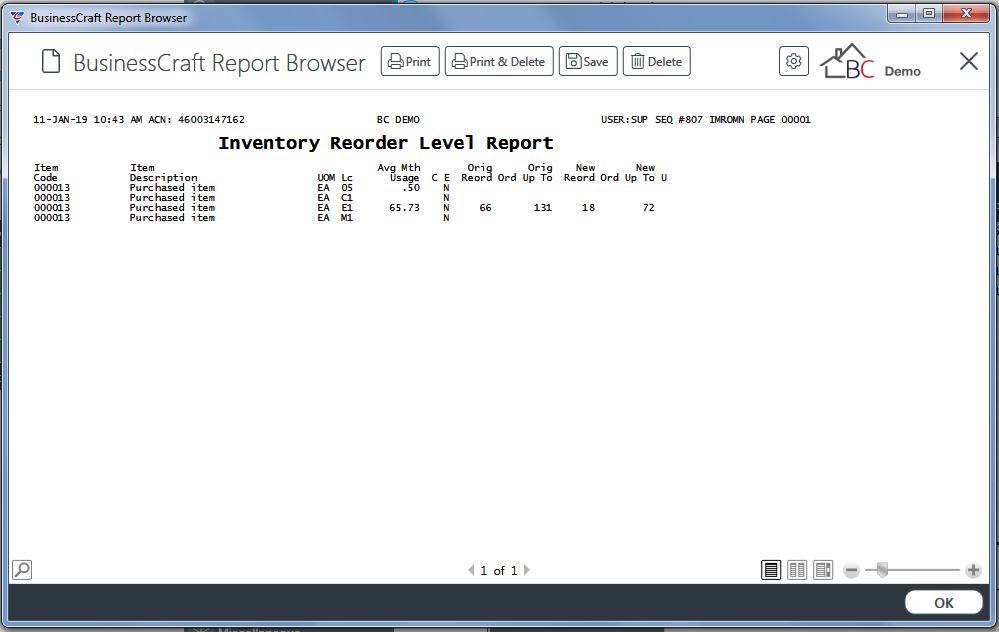Go to the next page arrow
The height and width of the screenshot is (632, 999).
(527, 570)
